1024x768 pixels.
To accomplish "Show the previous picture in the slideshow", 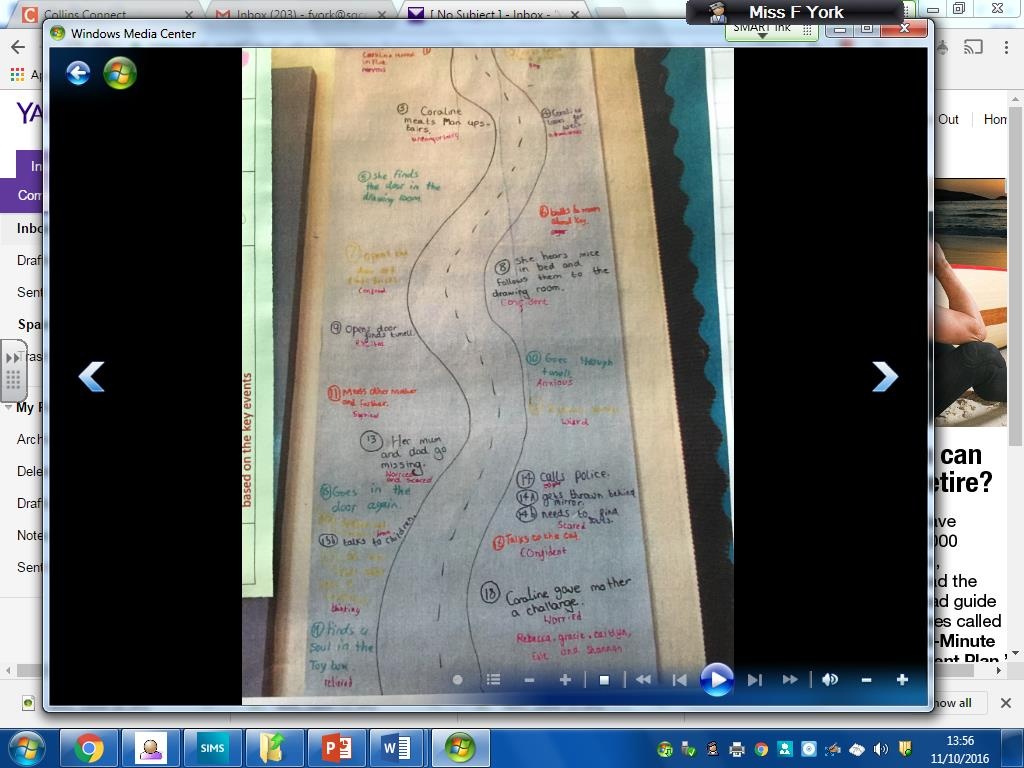I will (91, 377).
